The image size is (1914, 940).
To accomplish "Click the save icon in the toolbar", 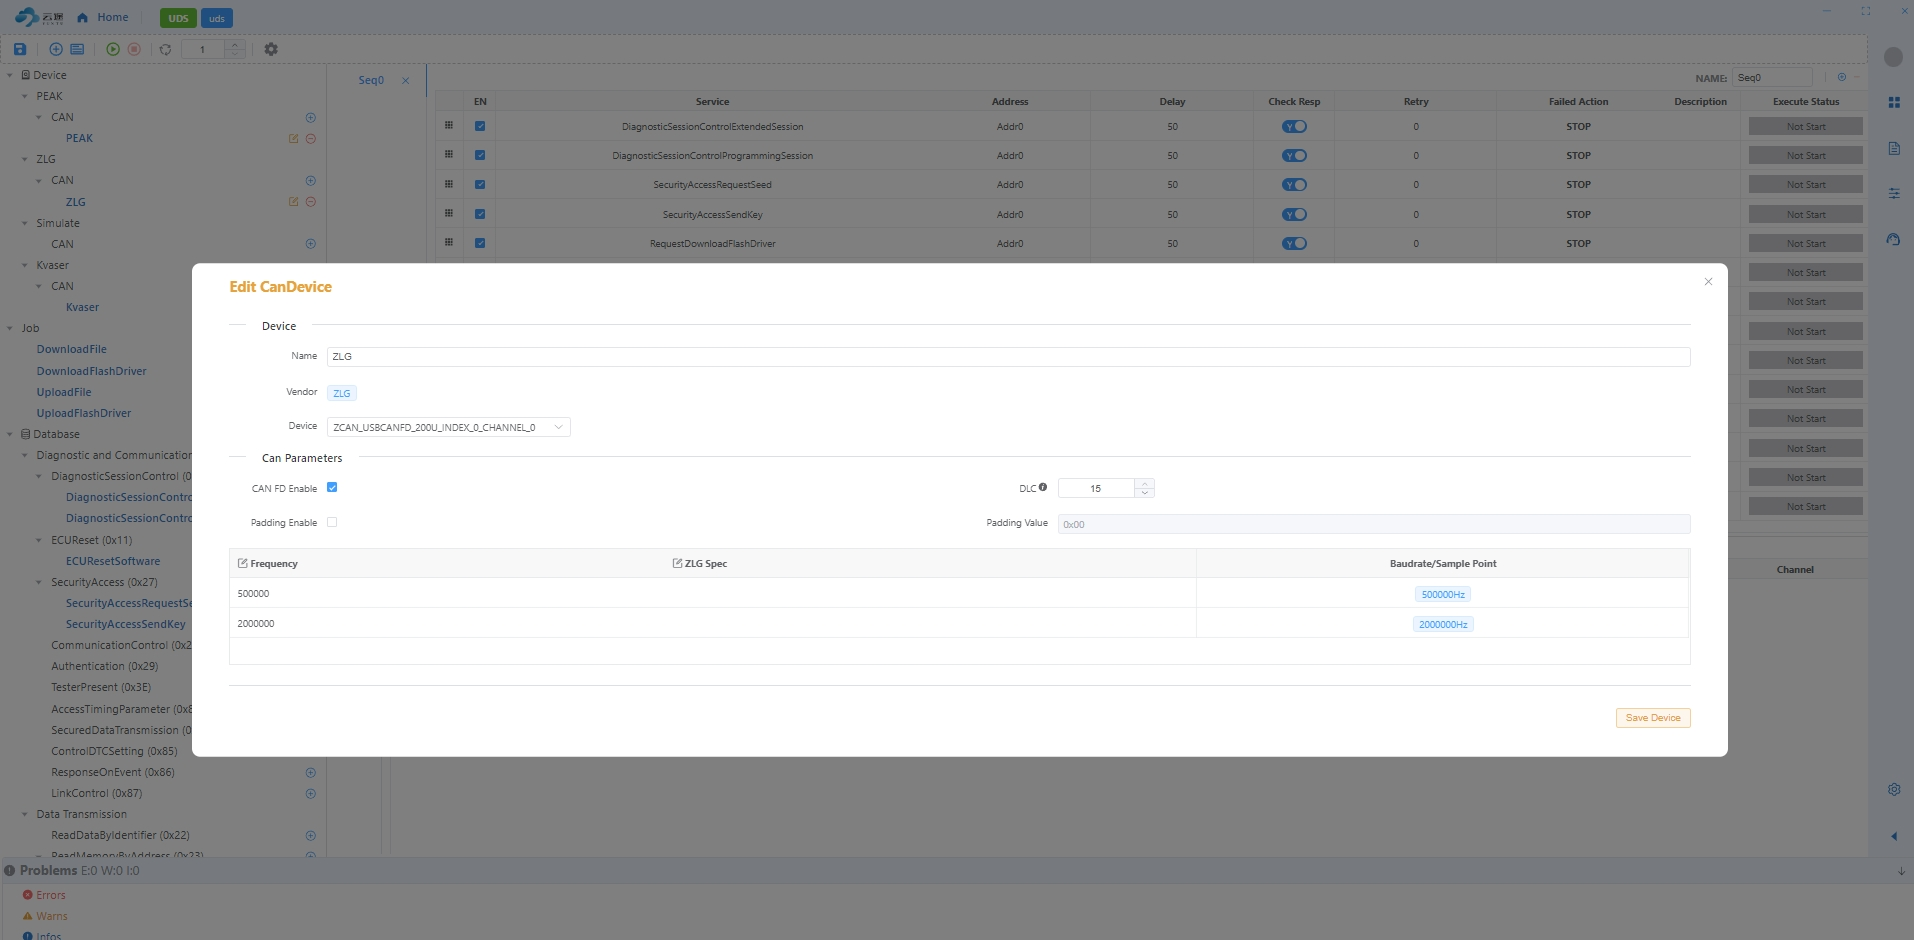I will click(20, 49).
